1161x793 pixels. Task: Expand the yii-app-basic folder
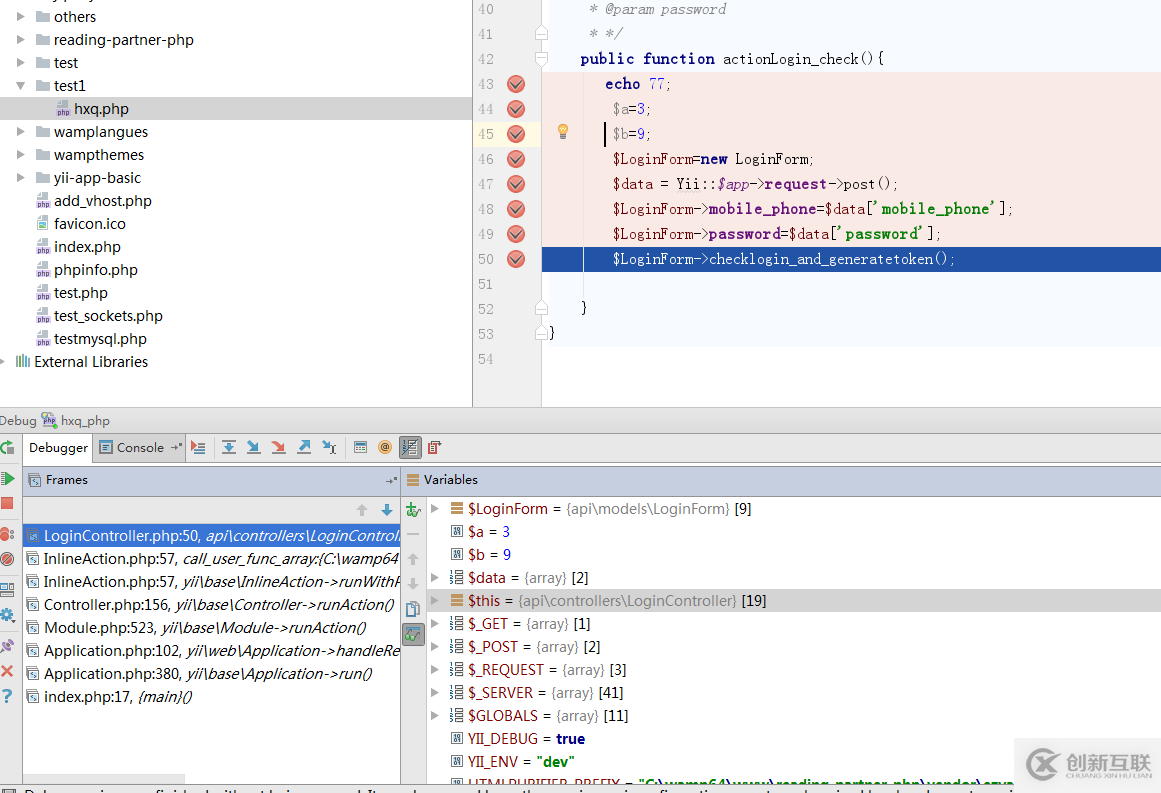pos(21,177)
